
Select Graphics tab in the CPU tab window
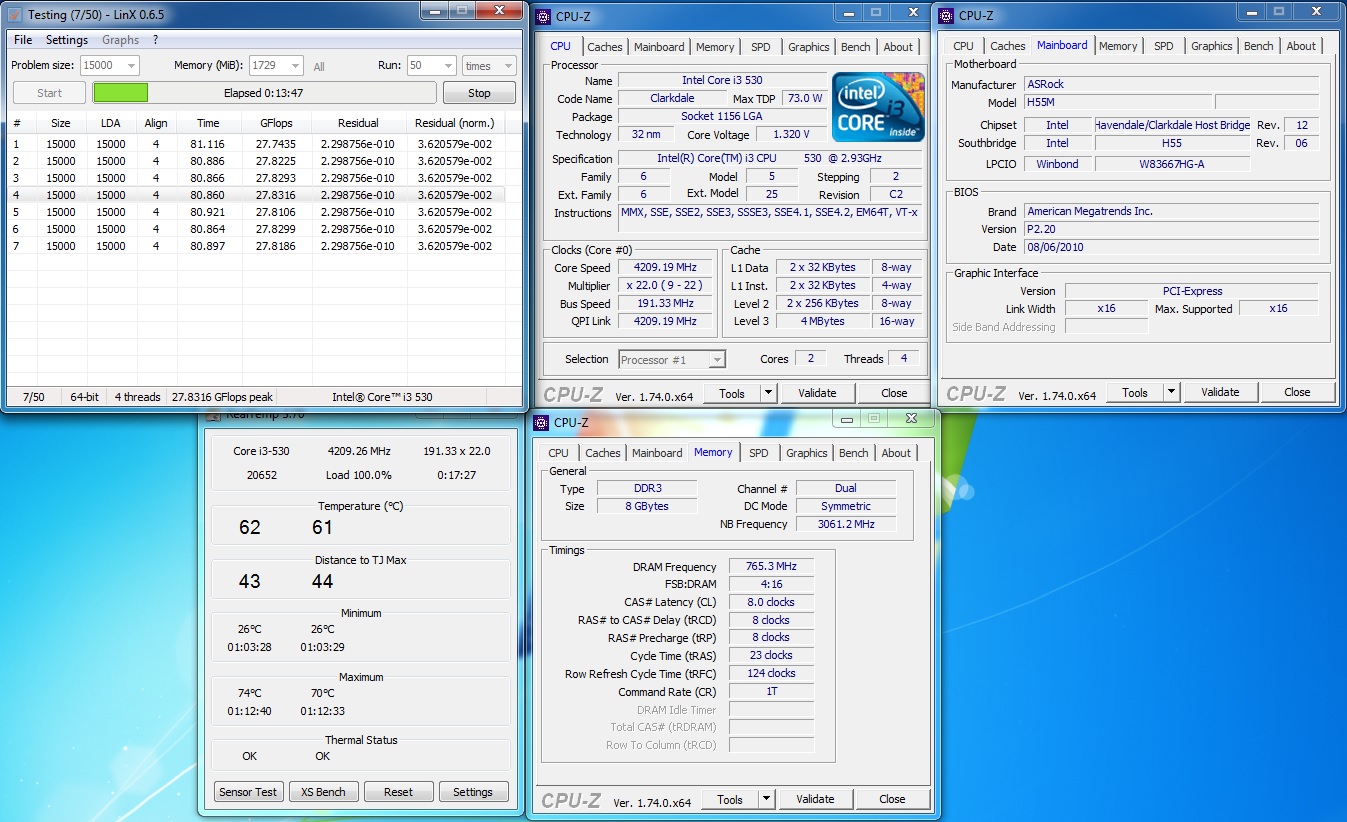point(809,47)
